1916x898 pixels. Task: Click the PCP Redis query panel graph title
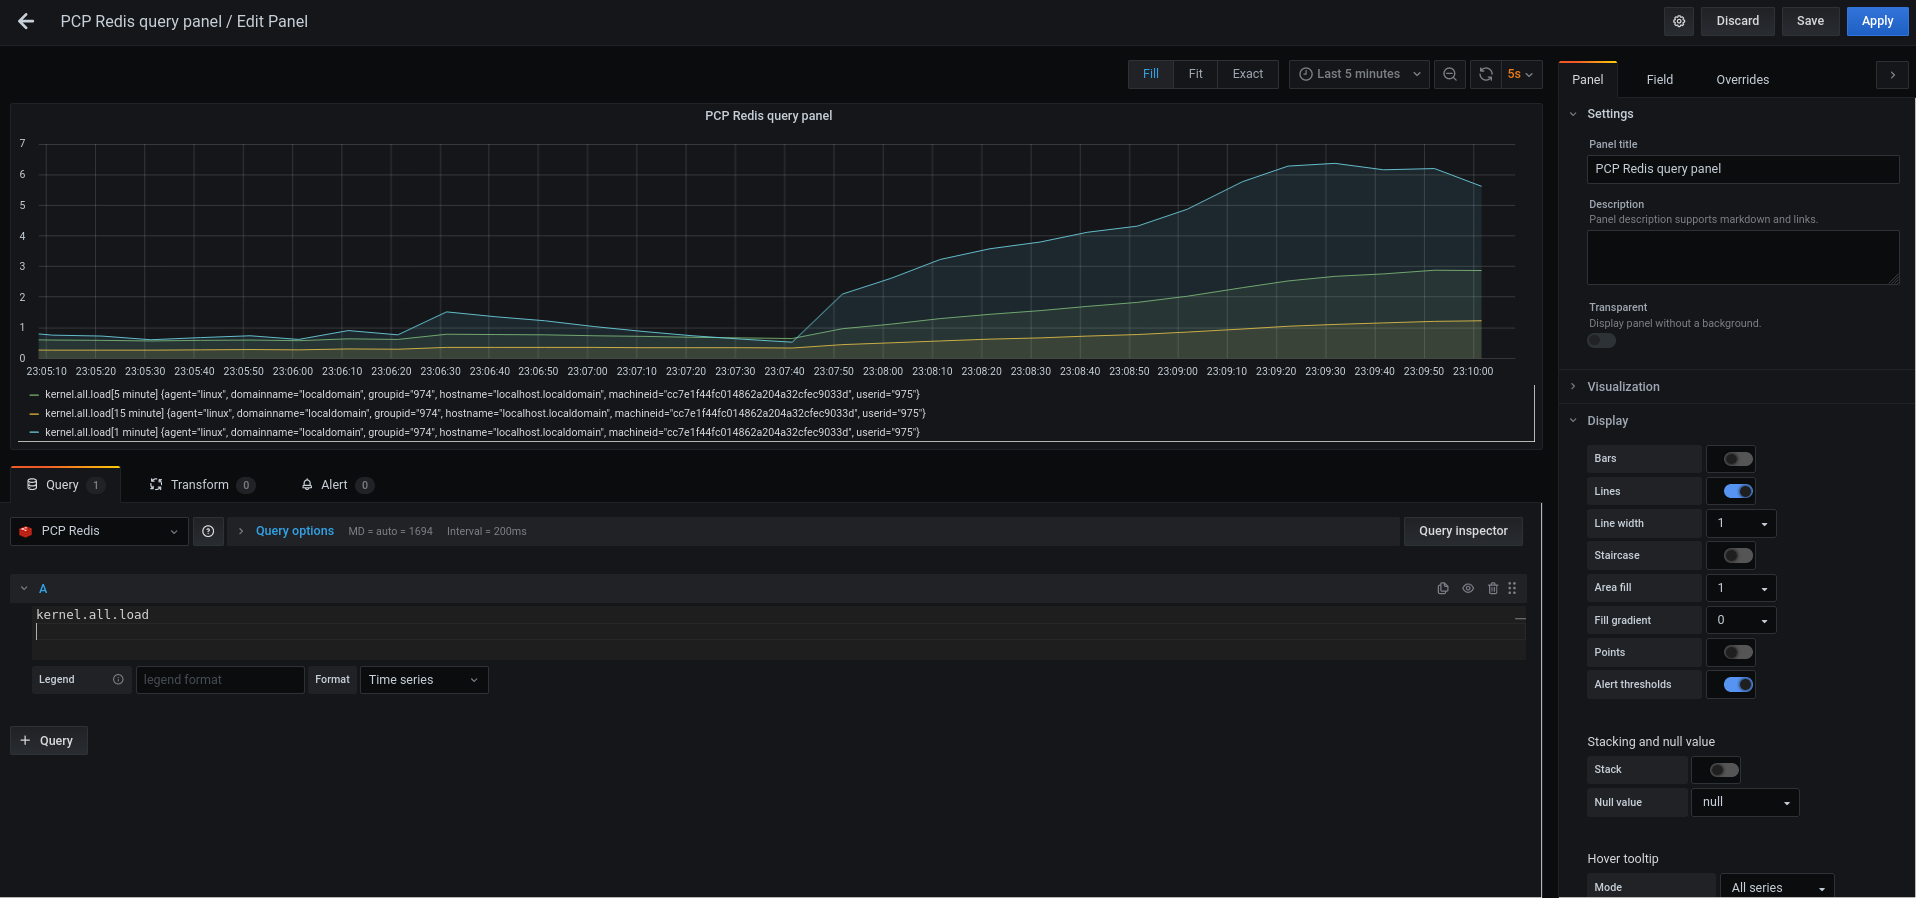click(768, 116)
